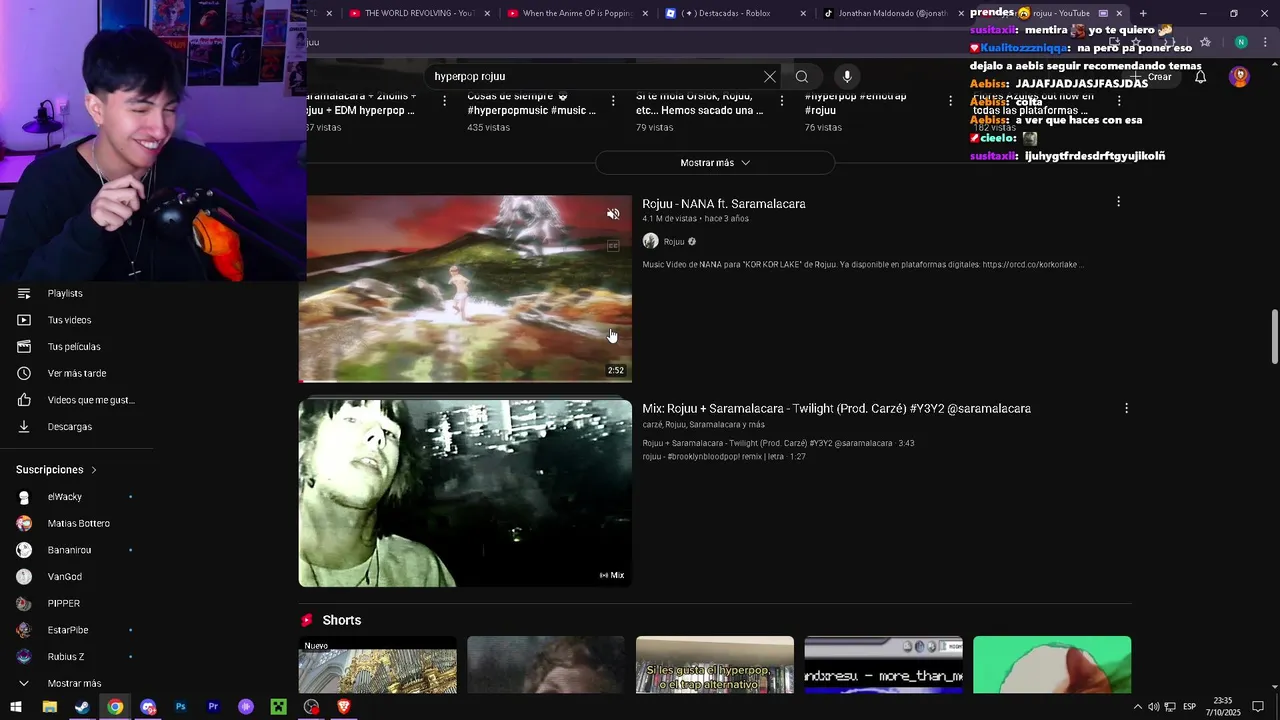Open Premiere Pro from the taskbar
This screenshot has width=1280, height=720.
coord(213,707)
